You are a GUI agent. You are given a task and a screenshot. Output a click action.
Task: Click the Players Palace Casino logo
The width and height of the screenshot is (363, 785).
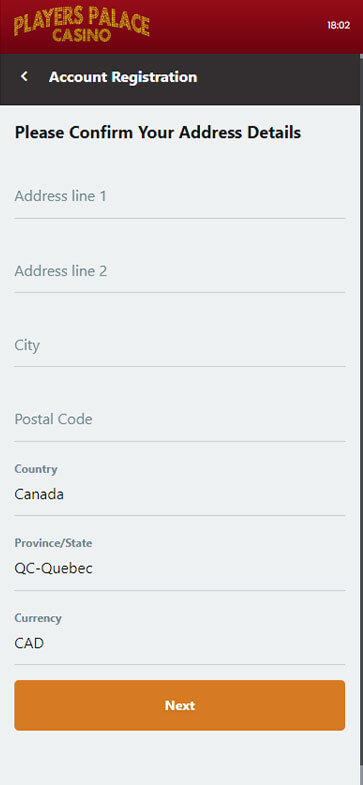click(82, 26)
